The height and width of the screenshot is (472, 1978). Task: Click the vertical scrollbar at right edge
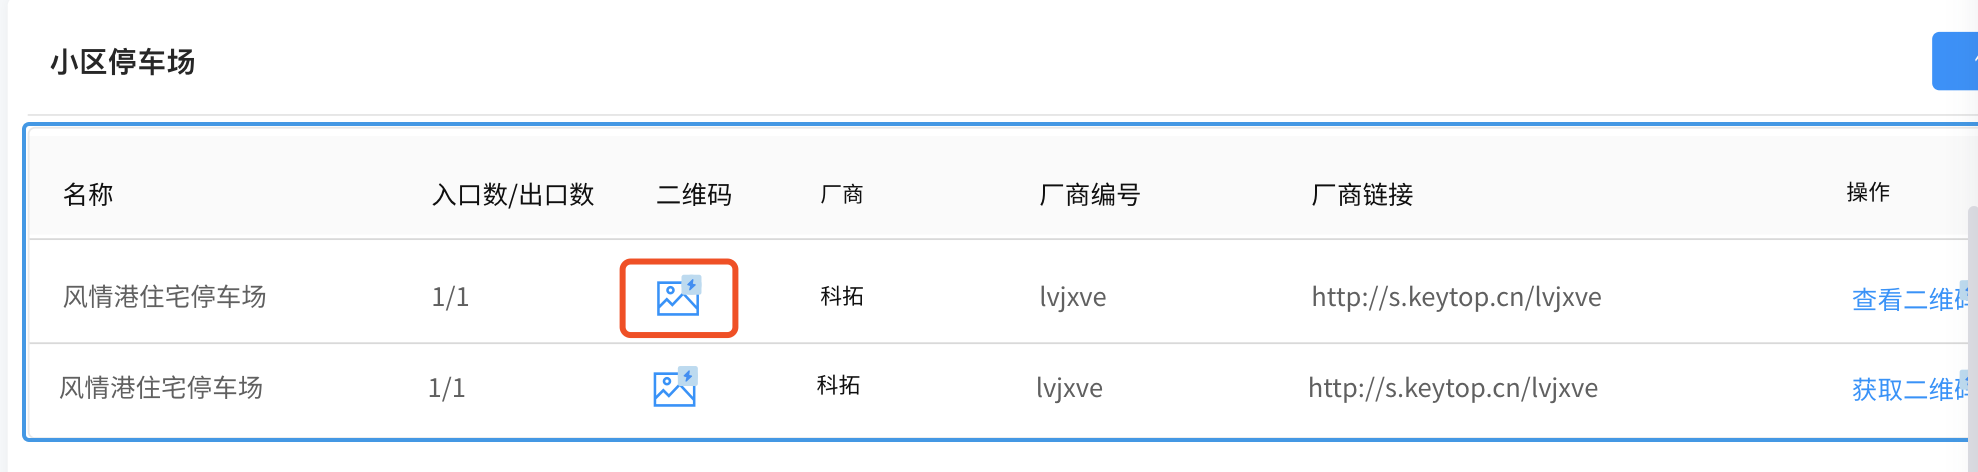click(x=1972, y=320)
